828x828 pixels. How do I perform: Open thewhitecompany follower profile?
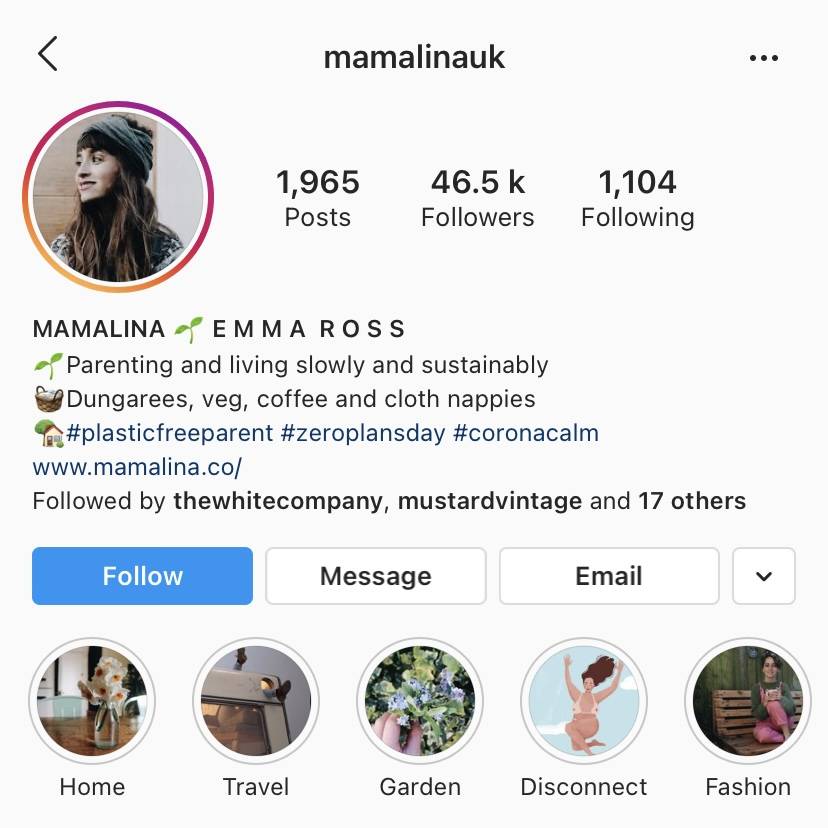(x=278, y=501)
